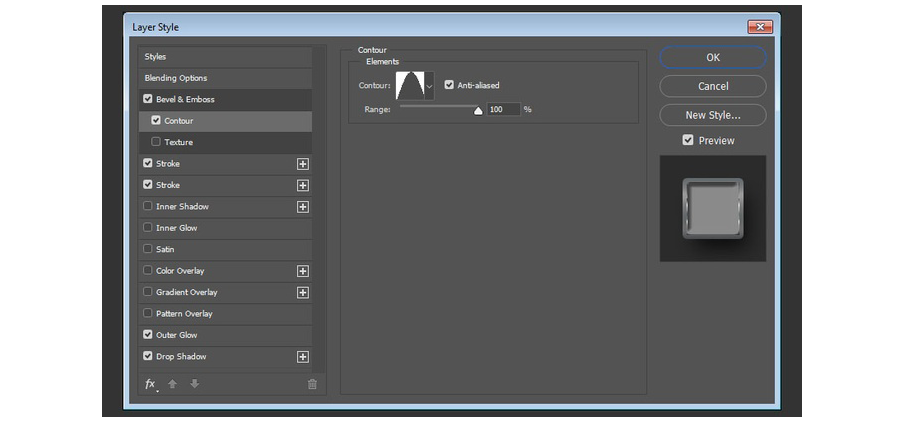Screen dimensions: 900x422
Task: Toggle the Preview checkbox
Action: [x=688, y=140]
